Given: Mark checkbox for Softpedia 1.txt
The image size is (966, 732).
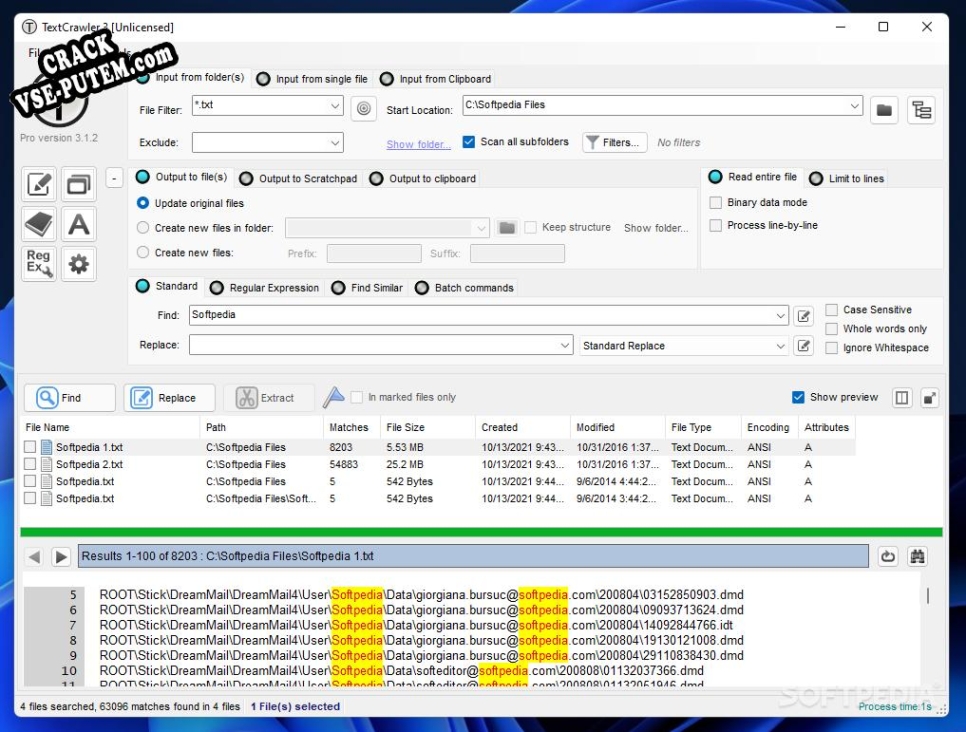Looking at the screenshot, I should pyautogui.click(x=30, y=447).
